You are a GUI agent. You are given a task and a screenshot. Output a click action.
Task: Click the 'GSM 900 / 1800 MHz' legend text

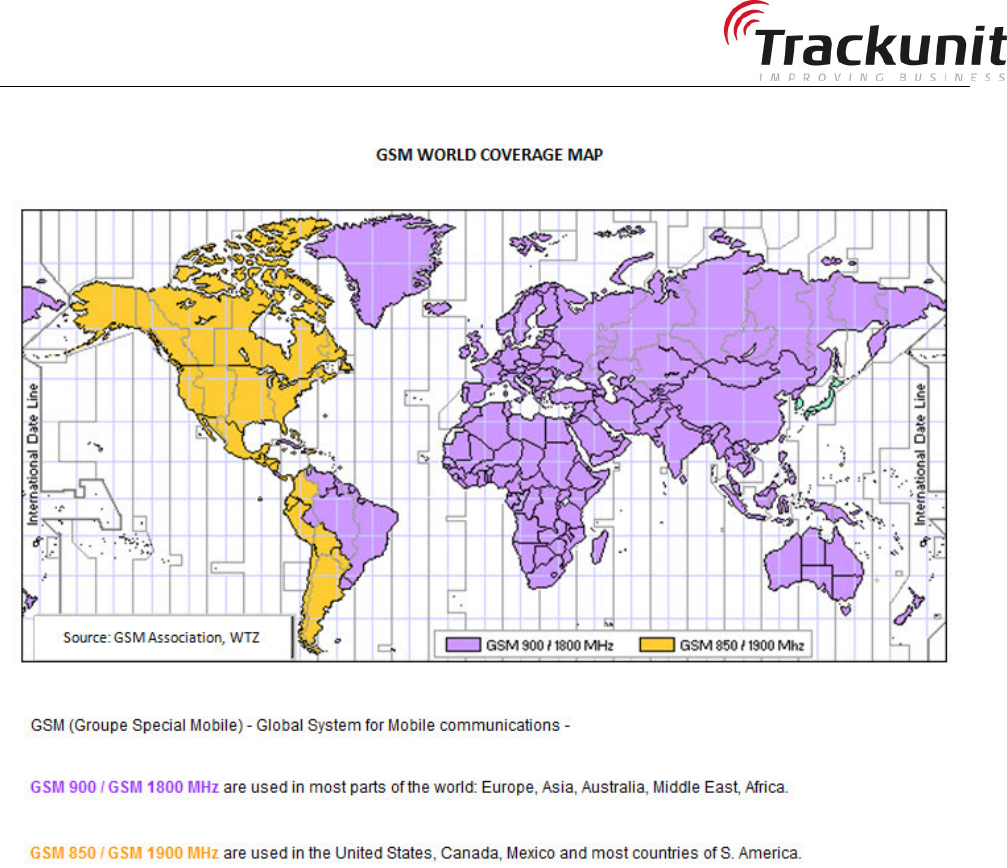(550, 645)
